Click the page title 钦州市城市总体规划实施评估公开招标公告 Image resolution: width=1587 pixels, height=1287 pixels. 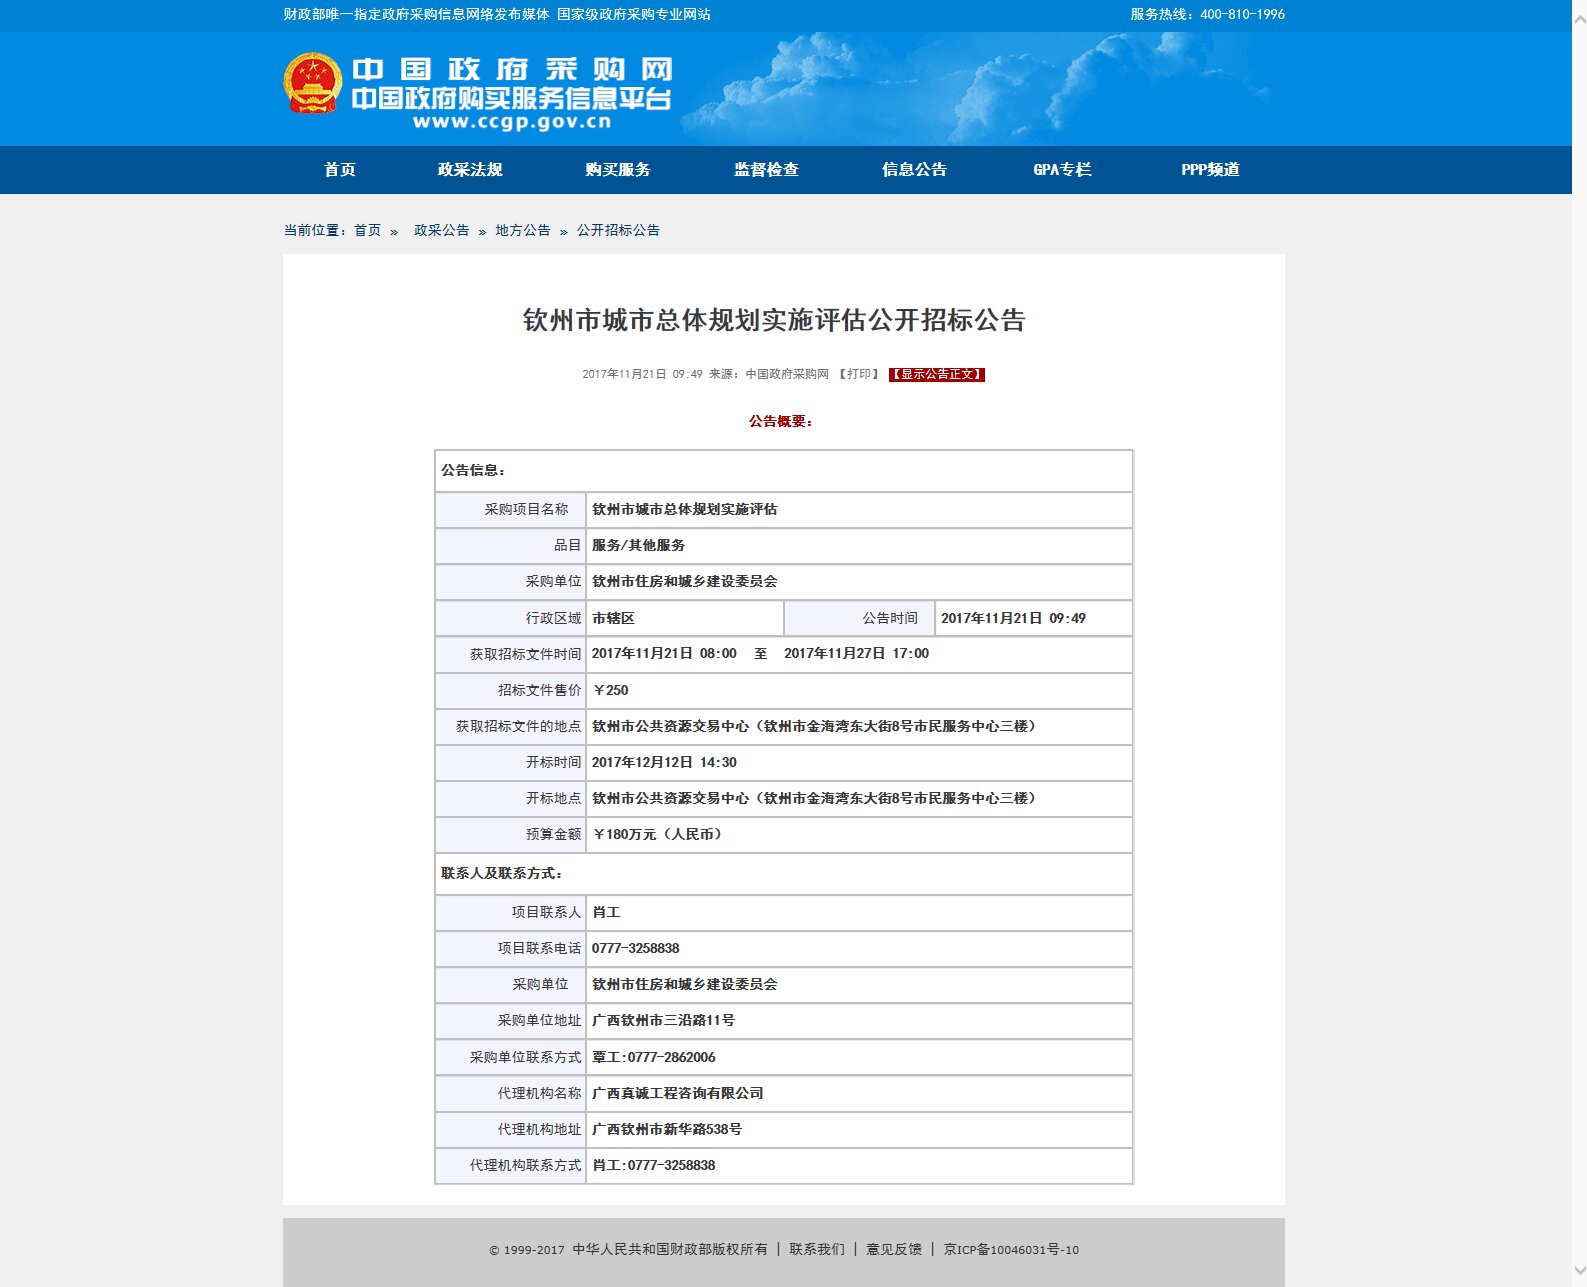(x=774, y=320)
